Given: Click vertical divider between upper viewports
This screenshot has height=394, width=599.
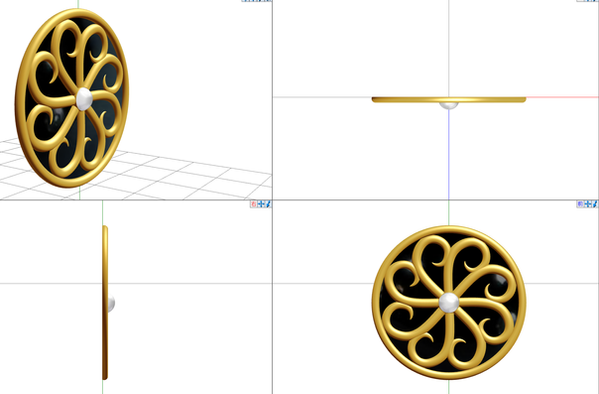Looking at the screenshot, I should tap(272, 100).
